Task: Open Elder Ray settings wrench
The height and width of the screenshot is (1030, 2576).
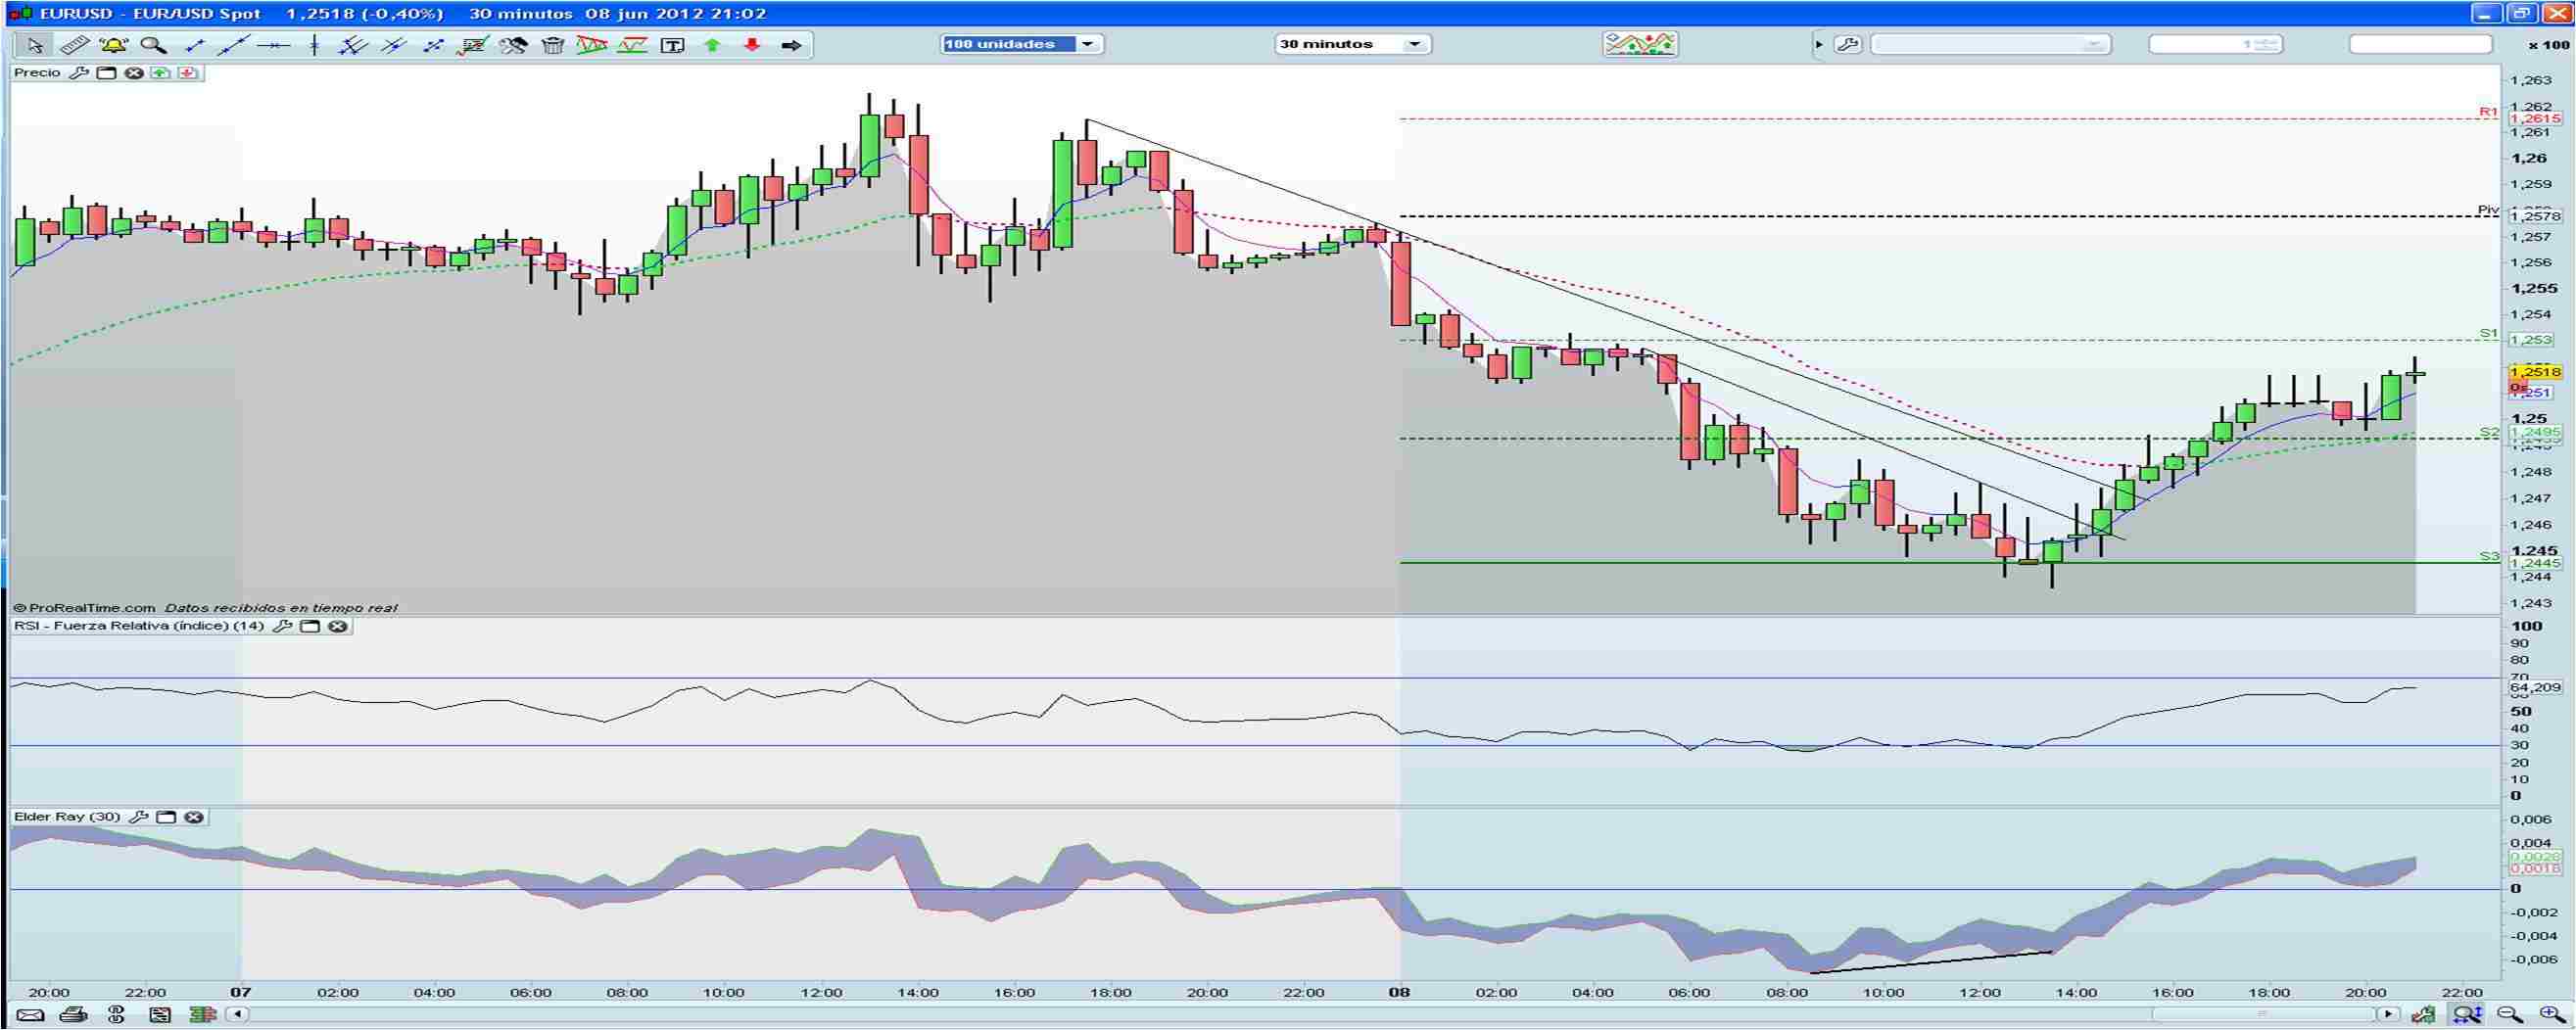Action: click(140, 816)
